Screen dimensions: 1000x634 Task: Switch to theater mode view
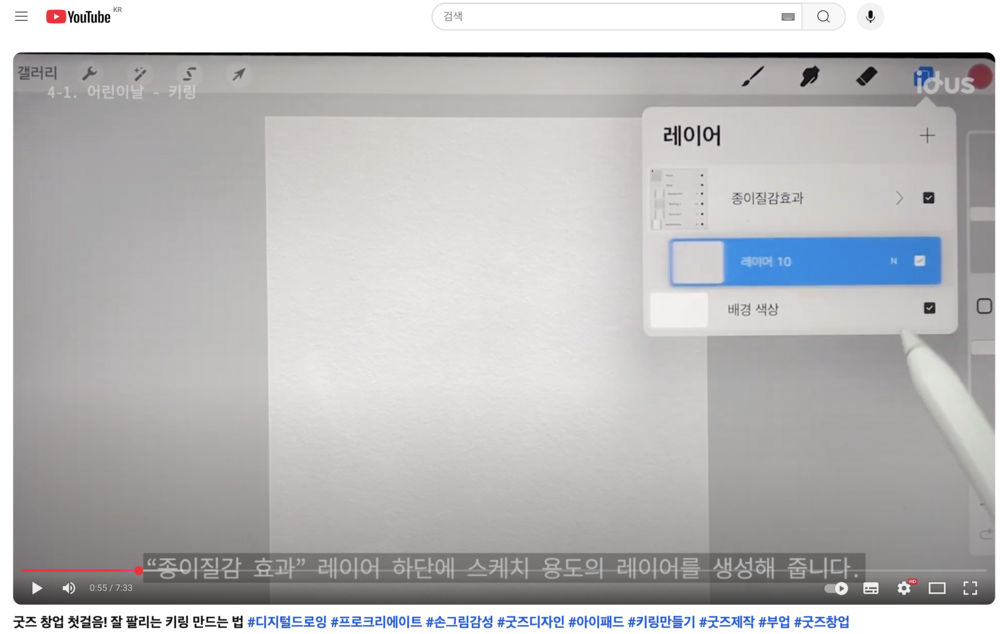(937, 588)
